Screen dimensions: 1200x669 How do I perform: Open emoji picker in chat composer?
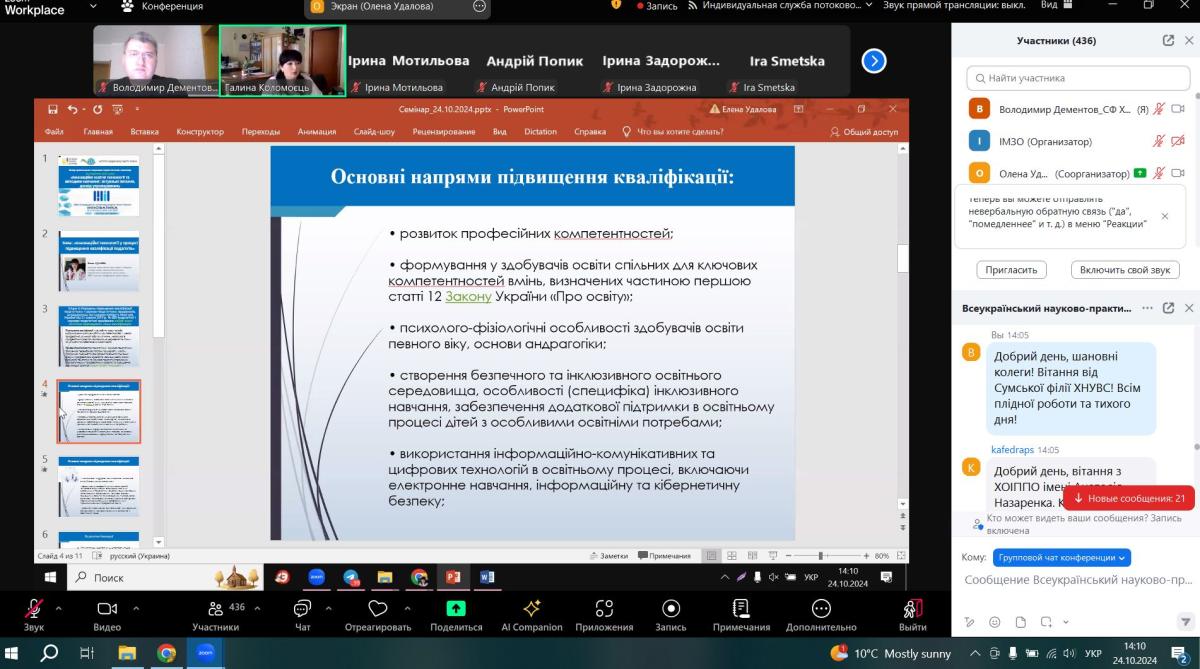tap(994, 622)
